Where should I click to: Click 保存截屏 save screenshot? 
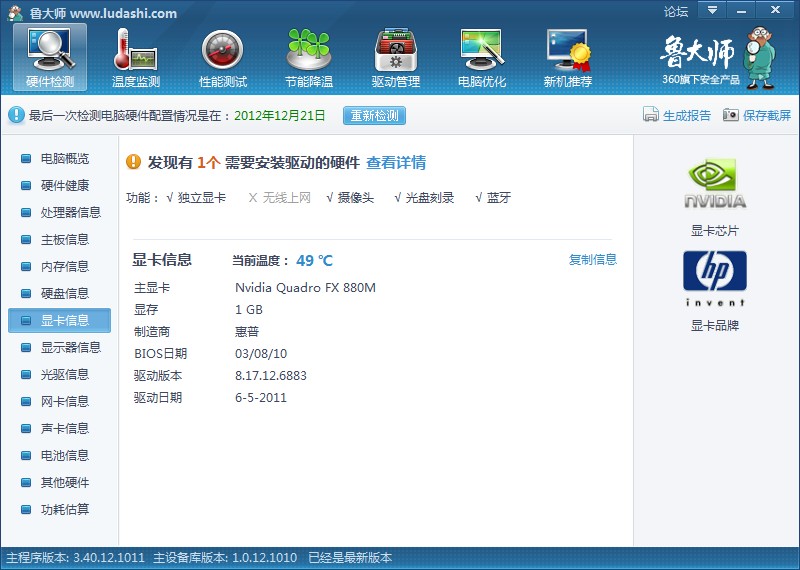tap(757, 115)
